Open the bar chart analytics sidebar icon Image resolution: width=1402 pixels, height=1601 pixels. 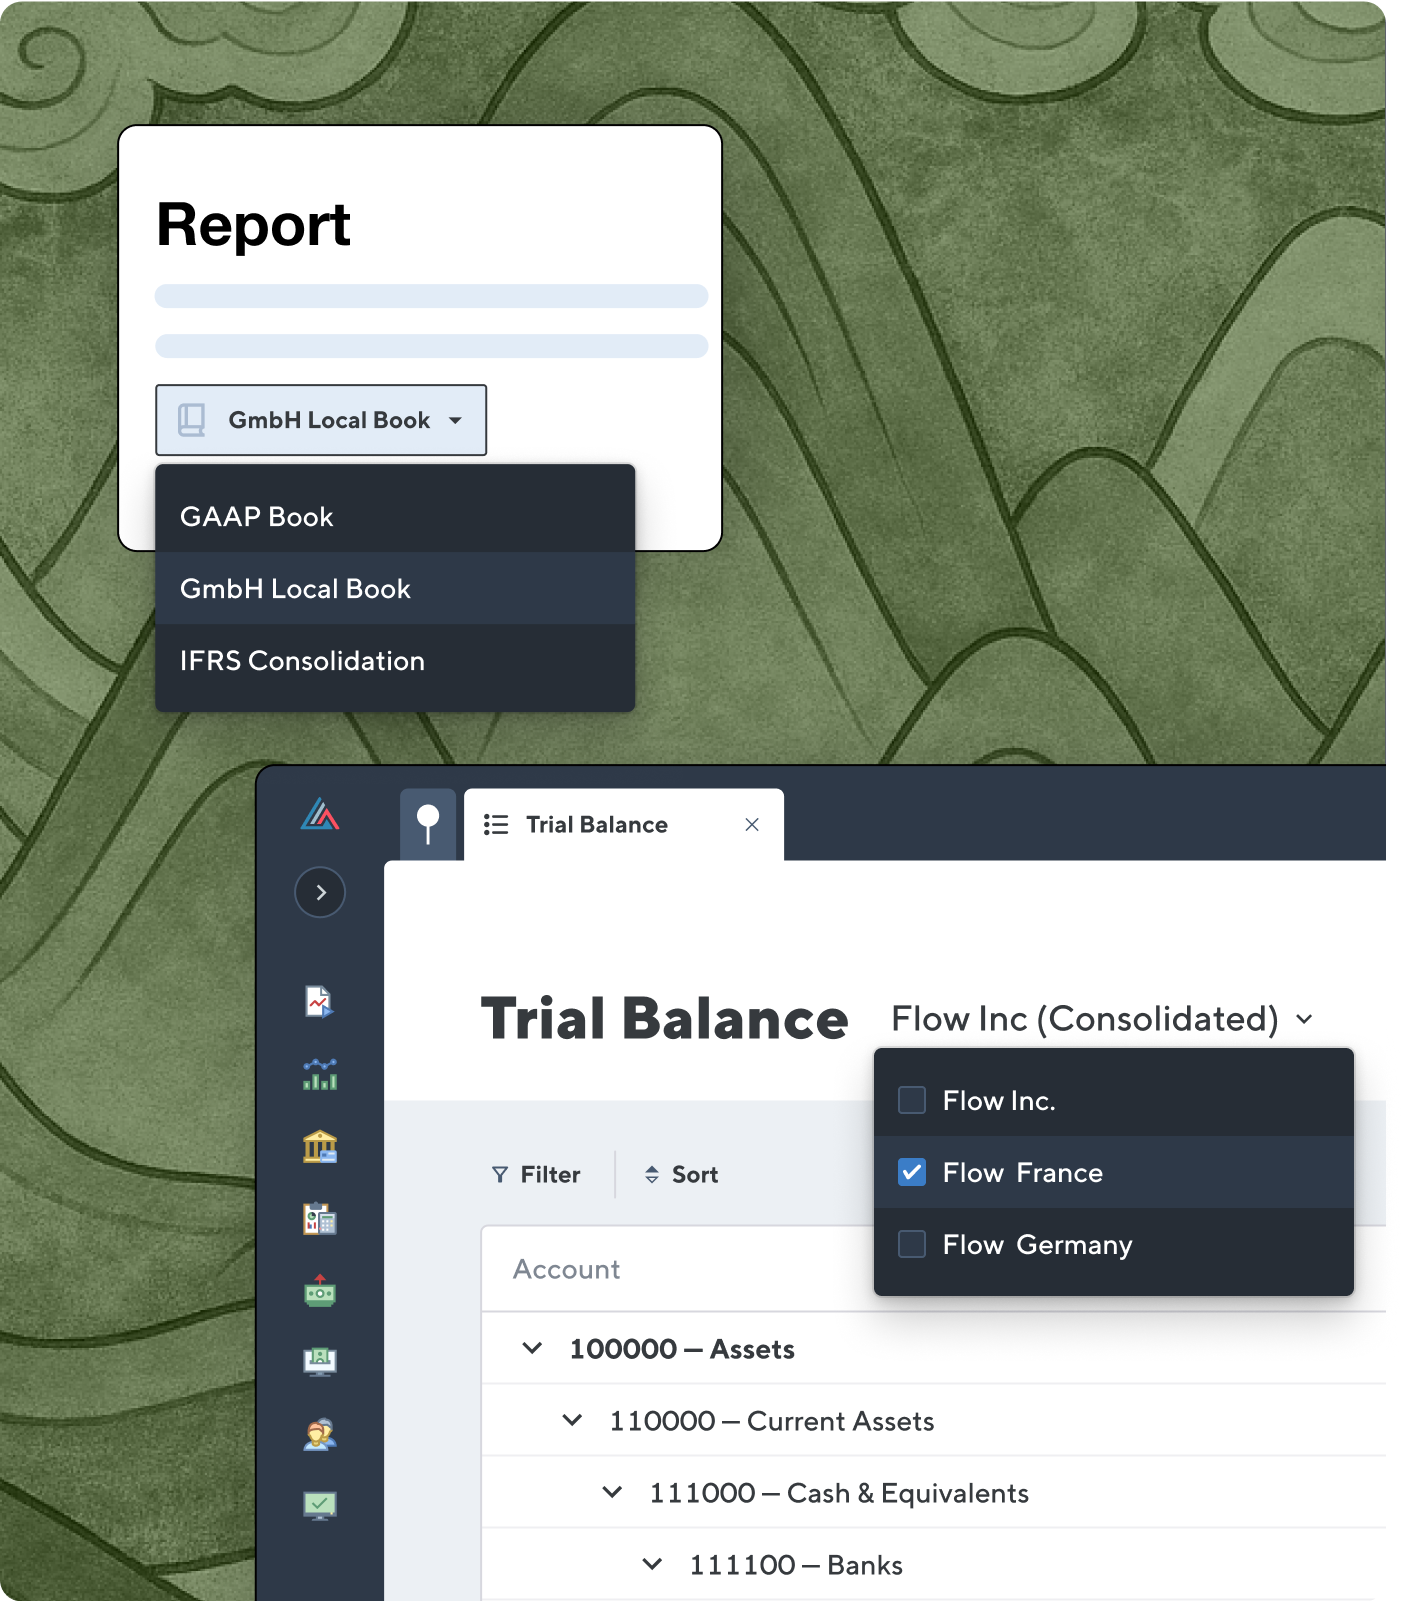(x=320, y=1074)
